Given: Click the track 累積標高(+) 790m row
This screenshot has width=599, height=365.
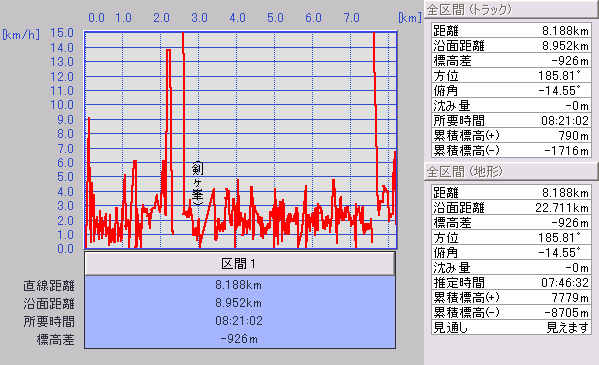Looking at the screenshot, I should tap(511, 135).
